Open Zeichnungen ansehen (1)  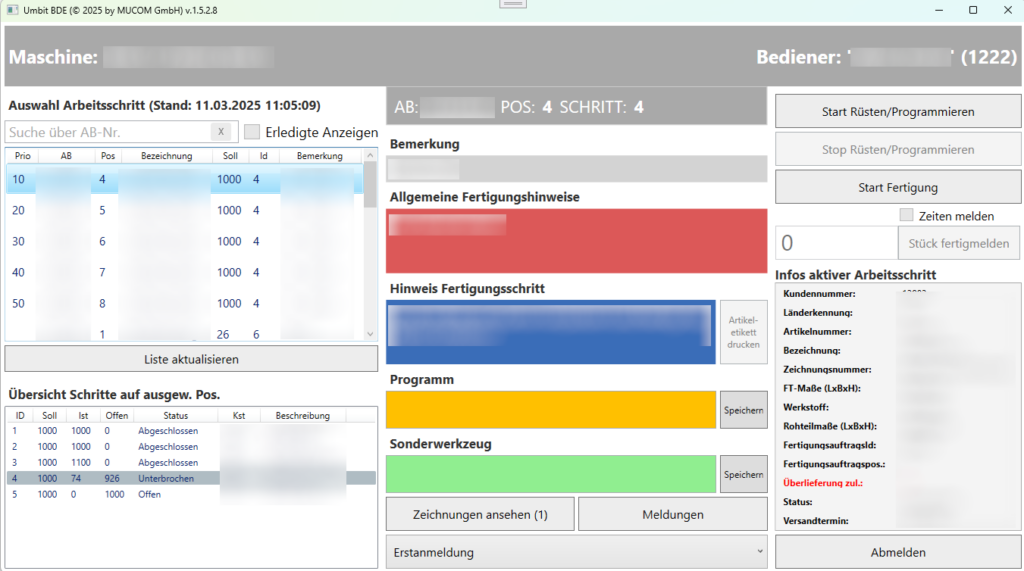click(x=480, y=515)
